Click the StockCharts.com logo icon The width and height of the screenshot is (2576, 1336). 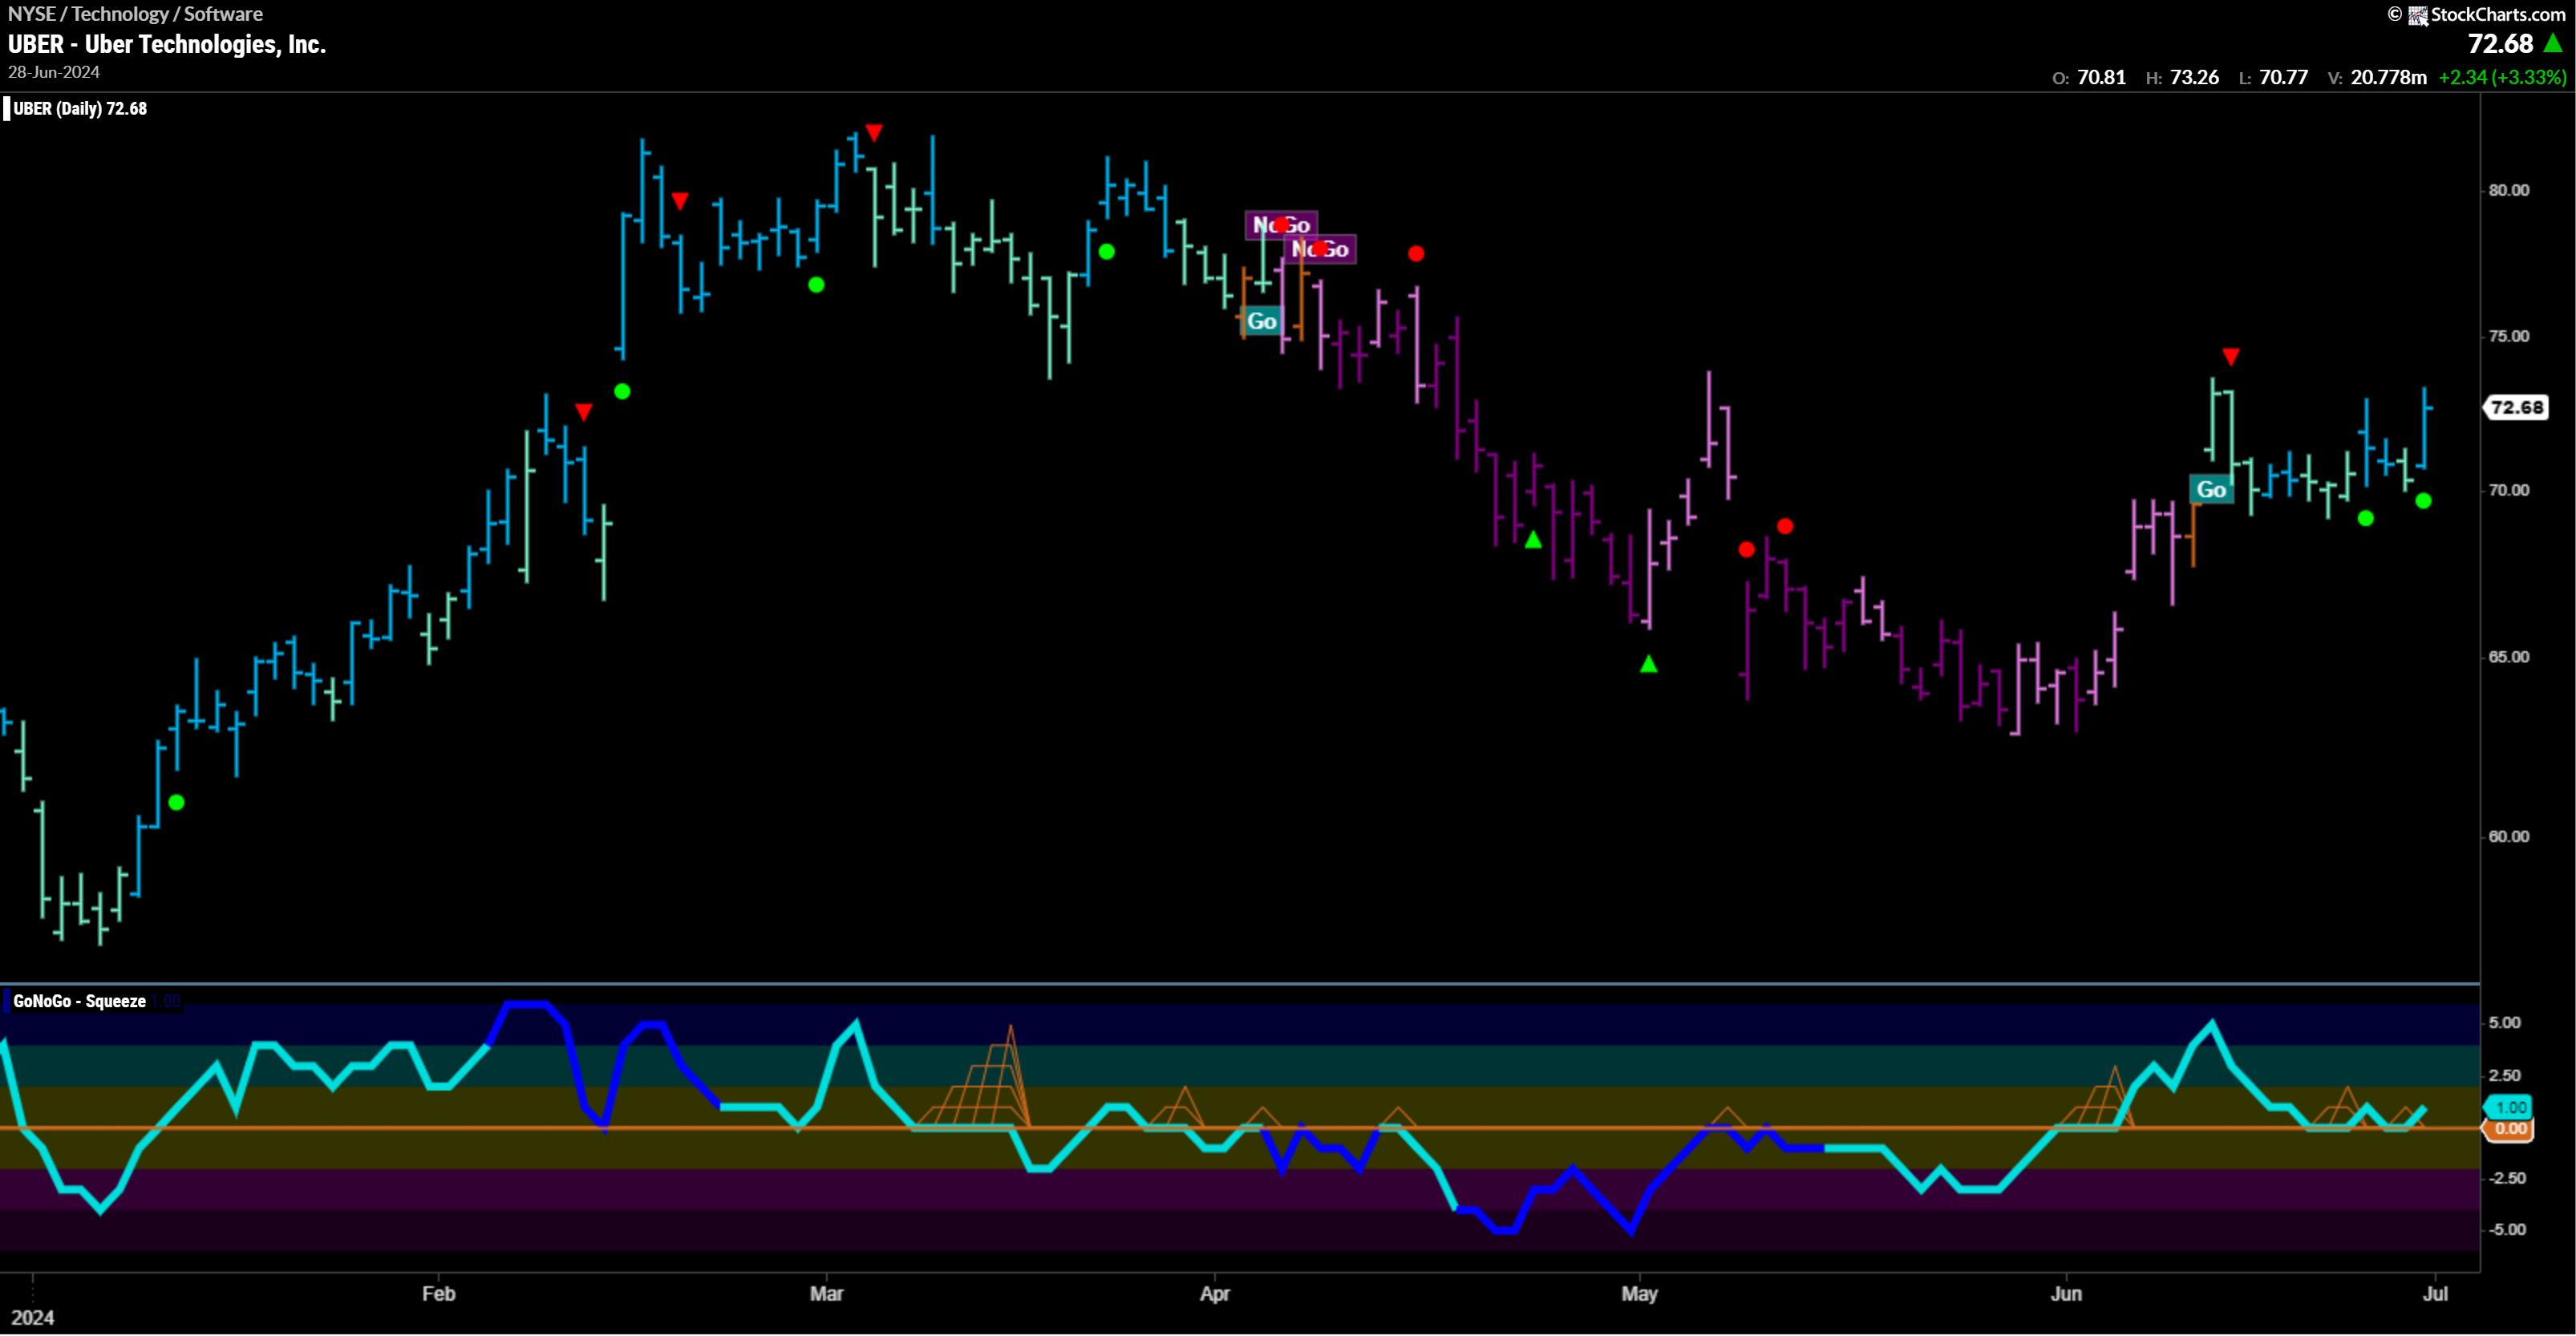click(x=2417, y=15)
